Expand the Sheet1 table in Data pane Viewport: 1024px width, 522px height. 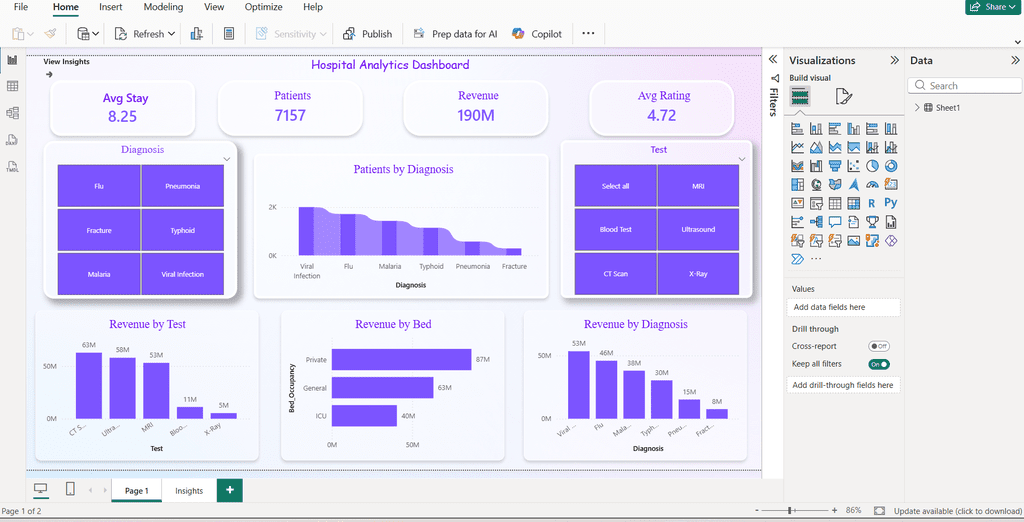tap(917, 108)
